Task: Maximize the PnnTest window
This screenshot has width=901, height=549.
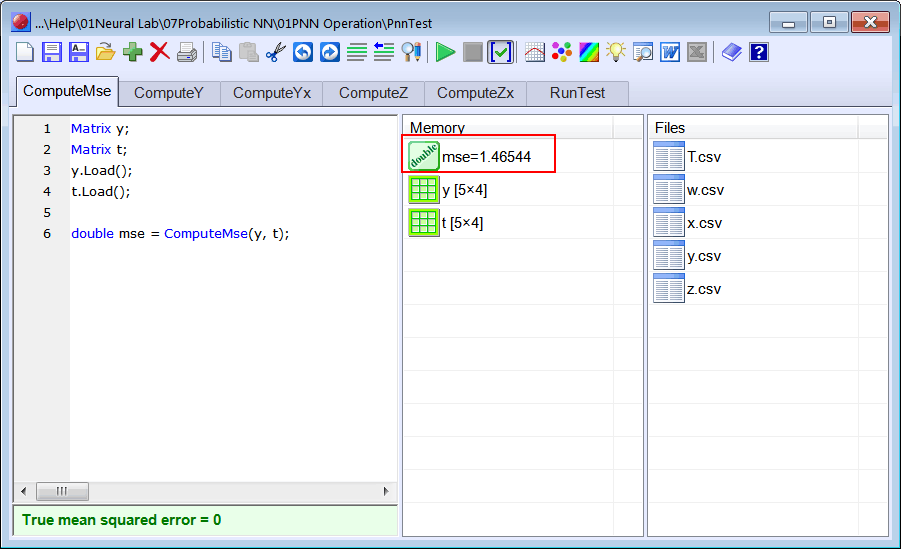Action: click(x=829, y=22)
